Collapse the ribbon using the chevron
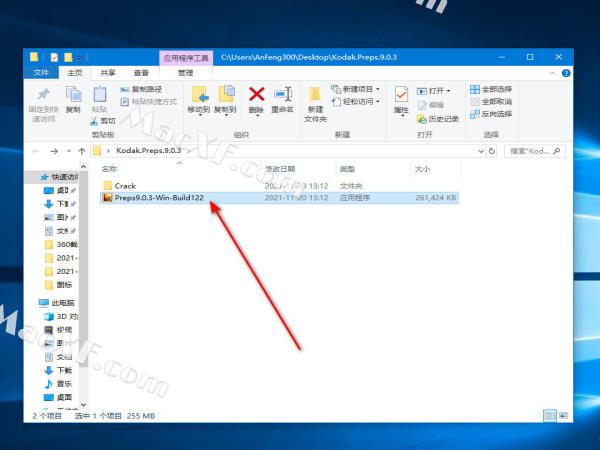 [x=552, y=73]
